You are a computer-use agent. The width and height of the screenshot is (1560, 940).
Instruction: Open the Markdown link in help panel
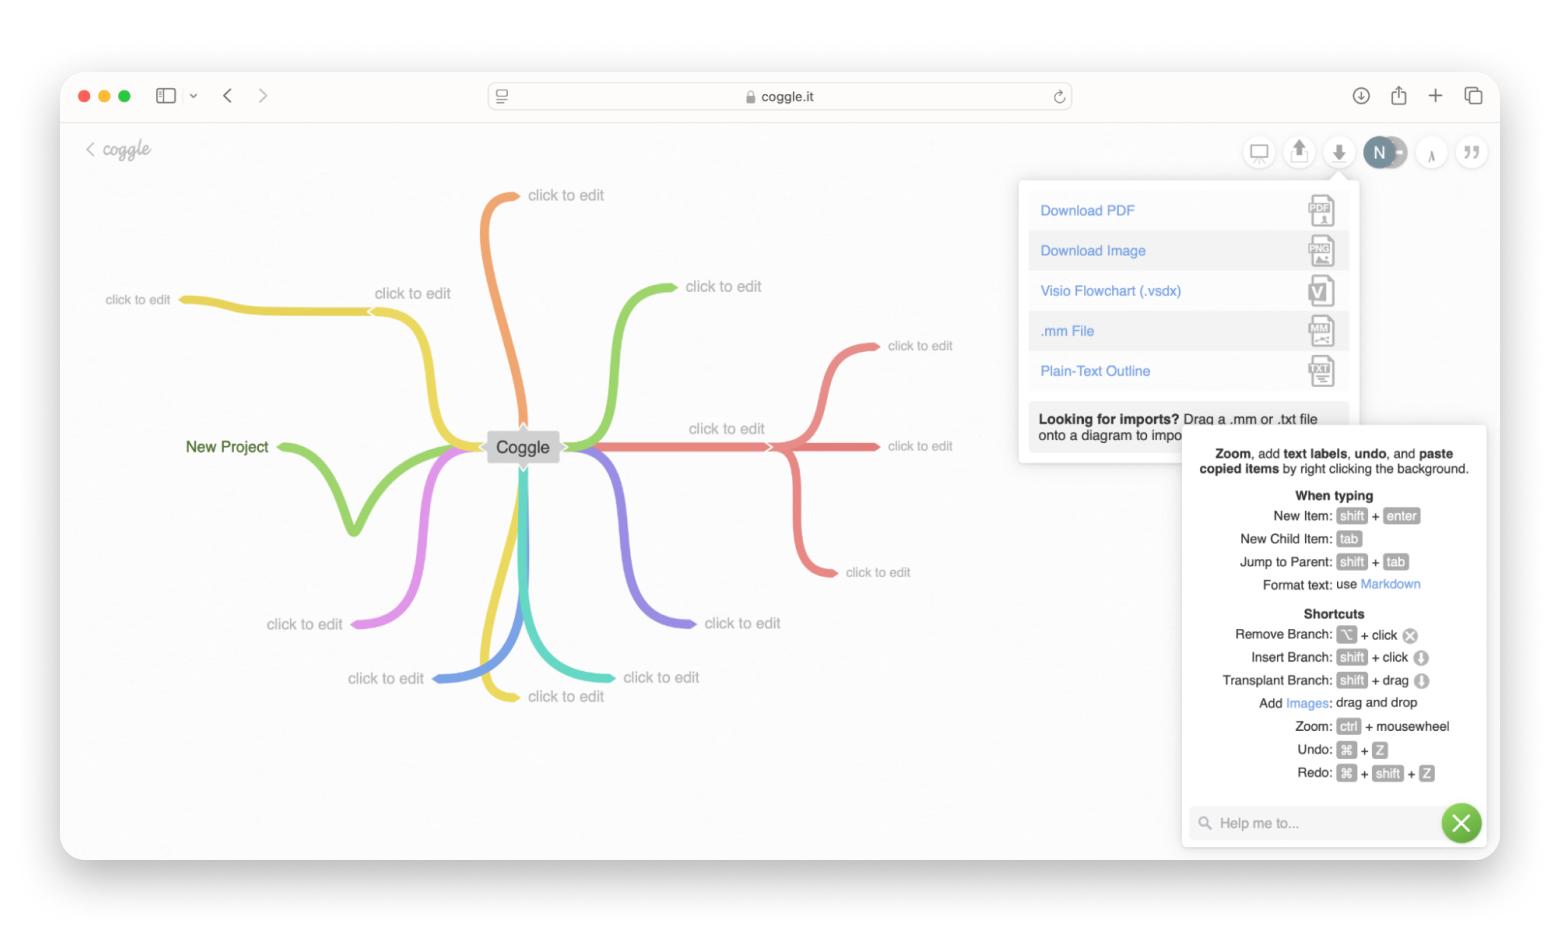pyautogui.click(x=1390, y=585)
